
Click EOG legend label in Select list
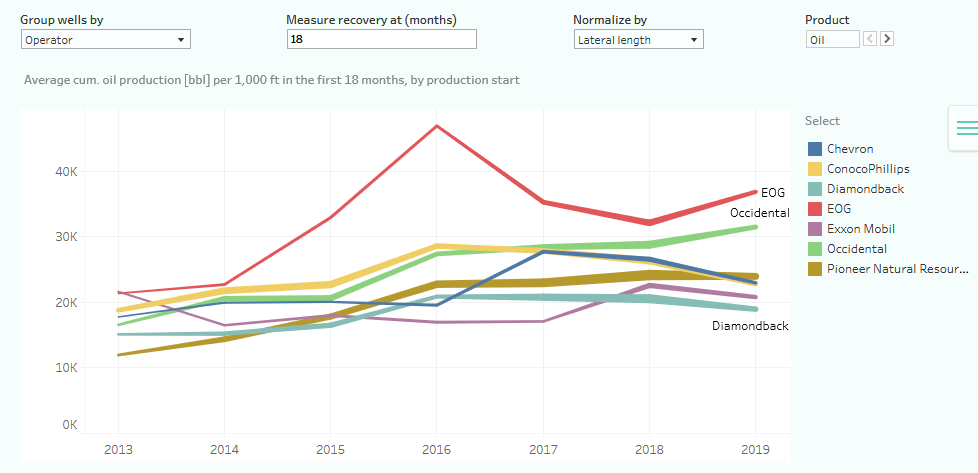pos(839,208)
